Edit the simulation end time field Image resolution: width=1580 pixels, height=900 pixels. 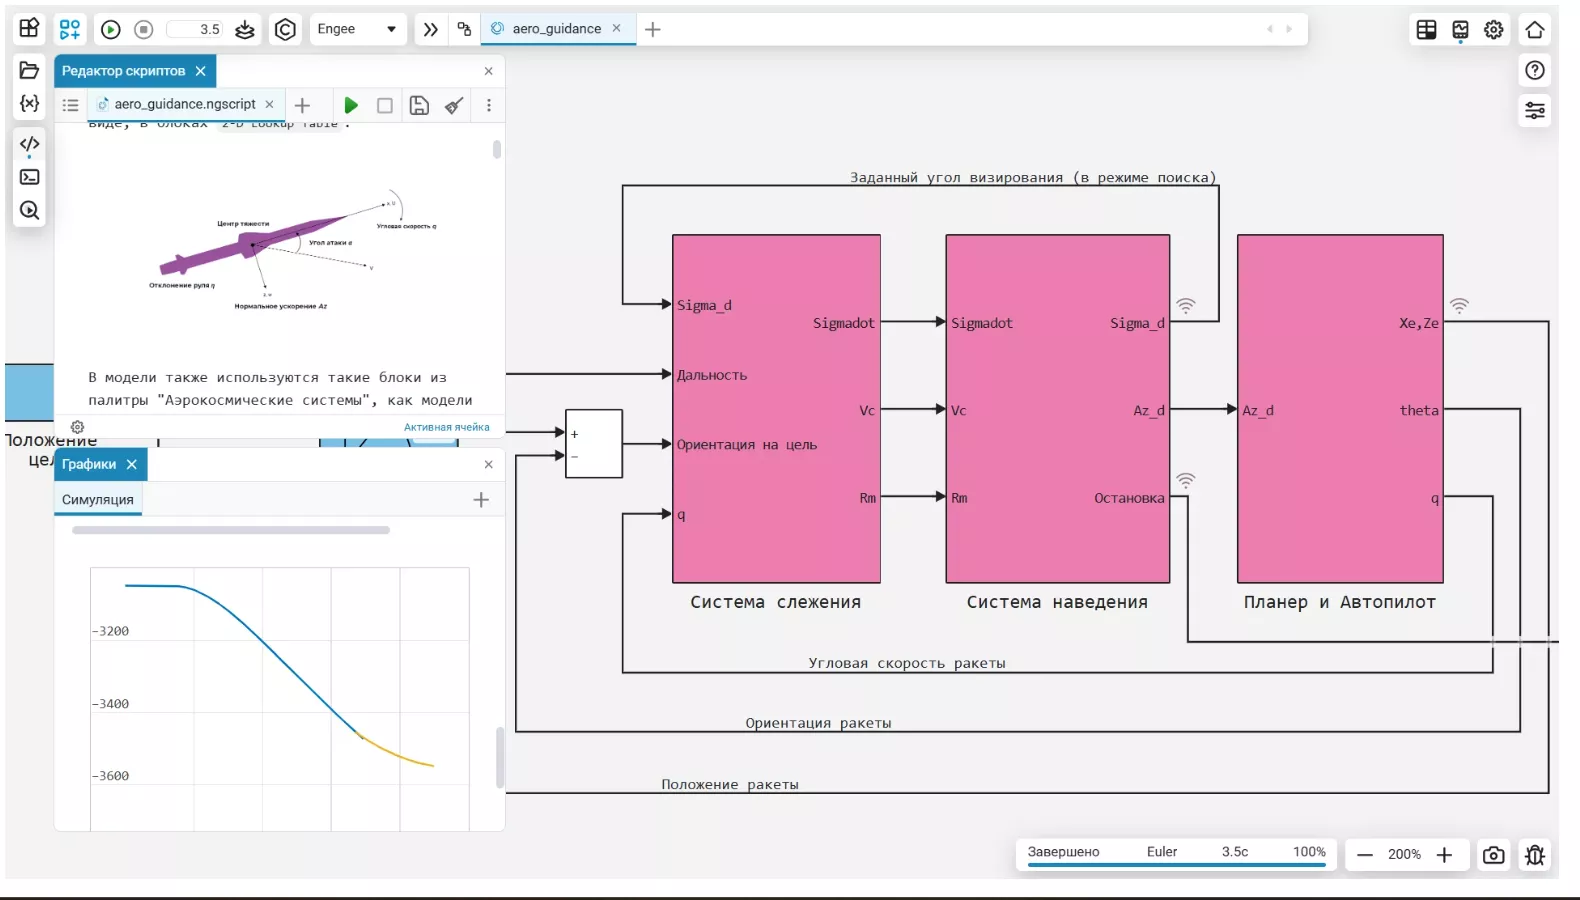coord(195,30)
